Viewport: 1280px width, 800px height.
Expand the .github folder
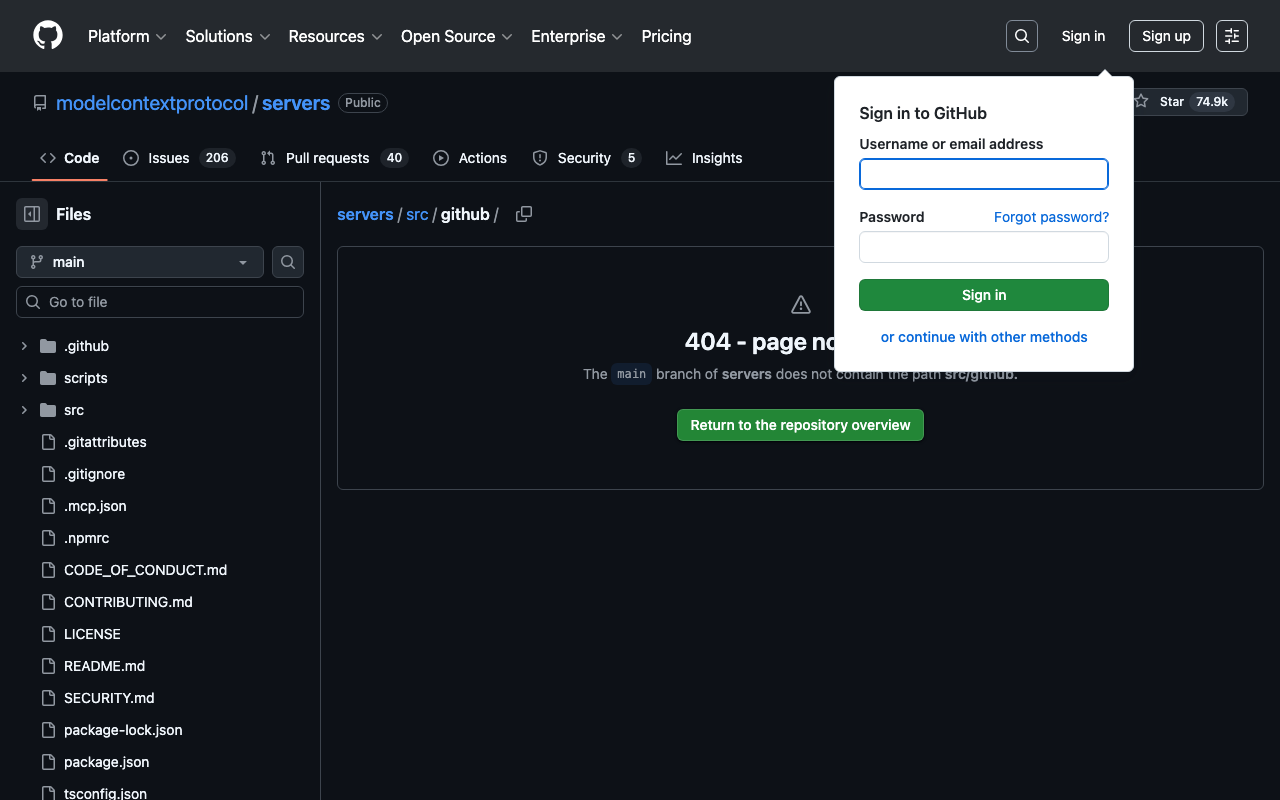(x=24, y=346)
